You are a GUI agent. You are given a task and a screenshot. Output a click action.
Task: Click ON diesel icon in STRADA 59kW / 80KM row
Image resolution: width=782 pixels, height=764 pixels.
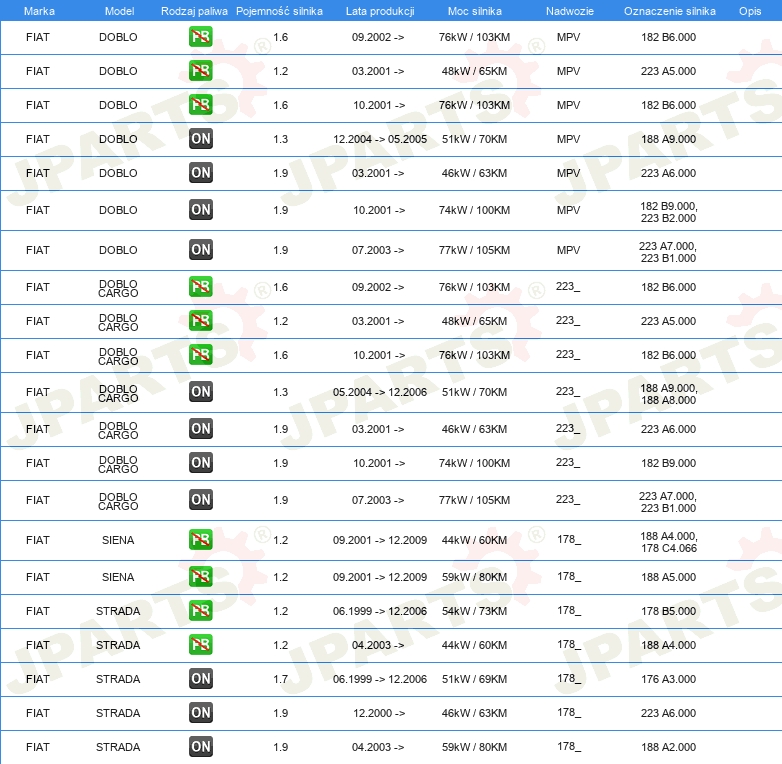point(200,747)
